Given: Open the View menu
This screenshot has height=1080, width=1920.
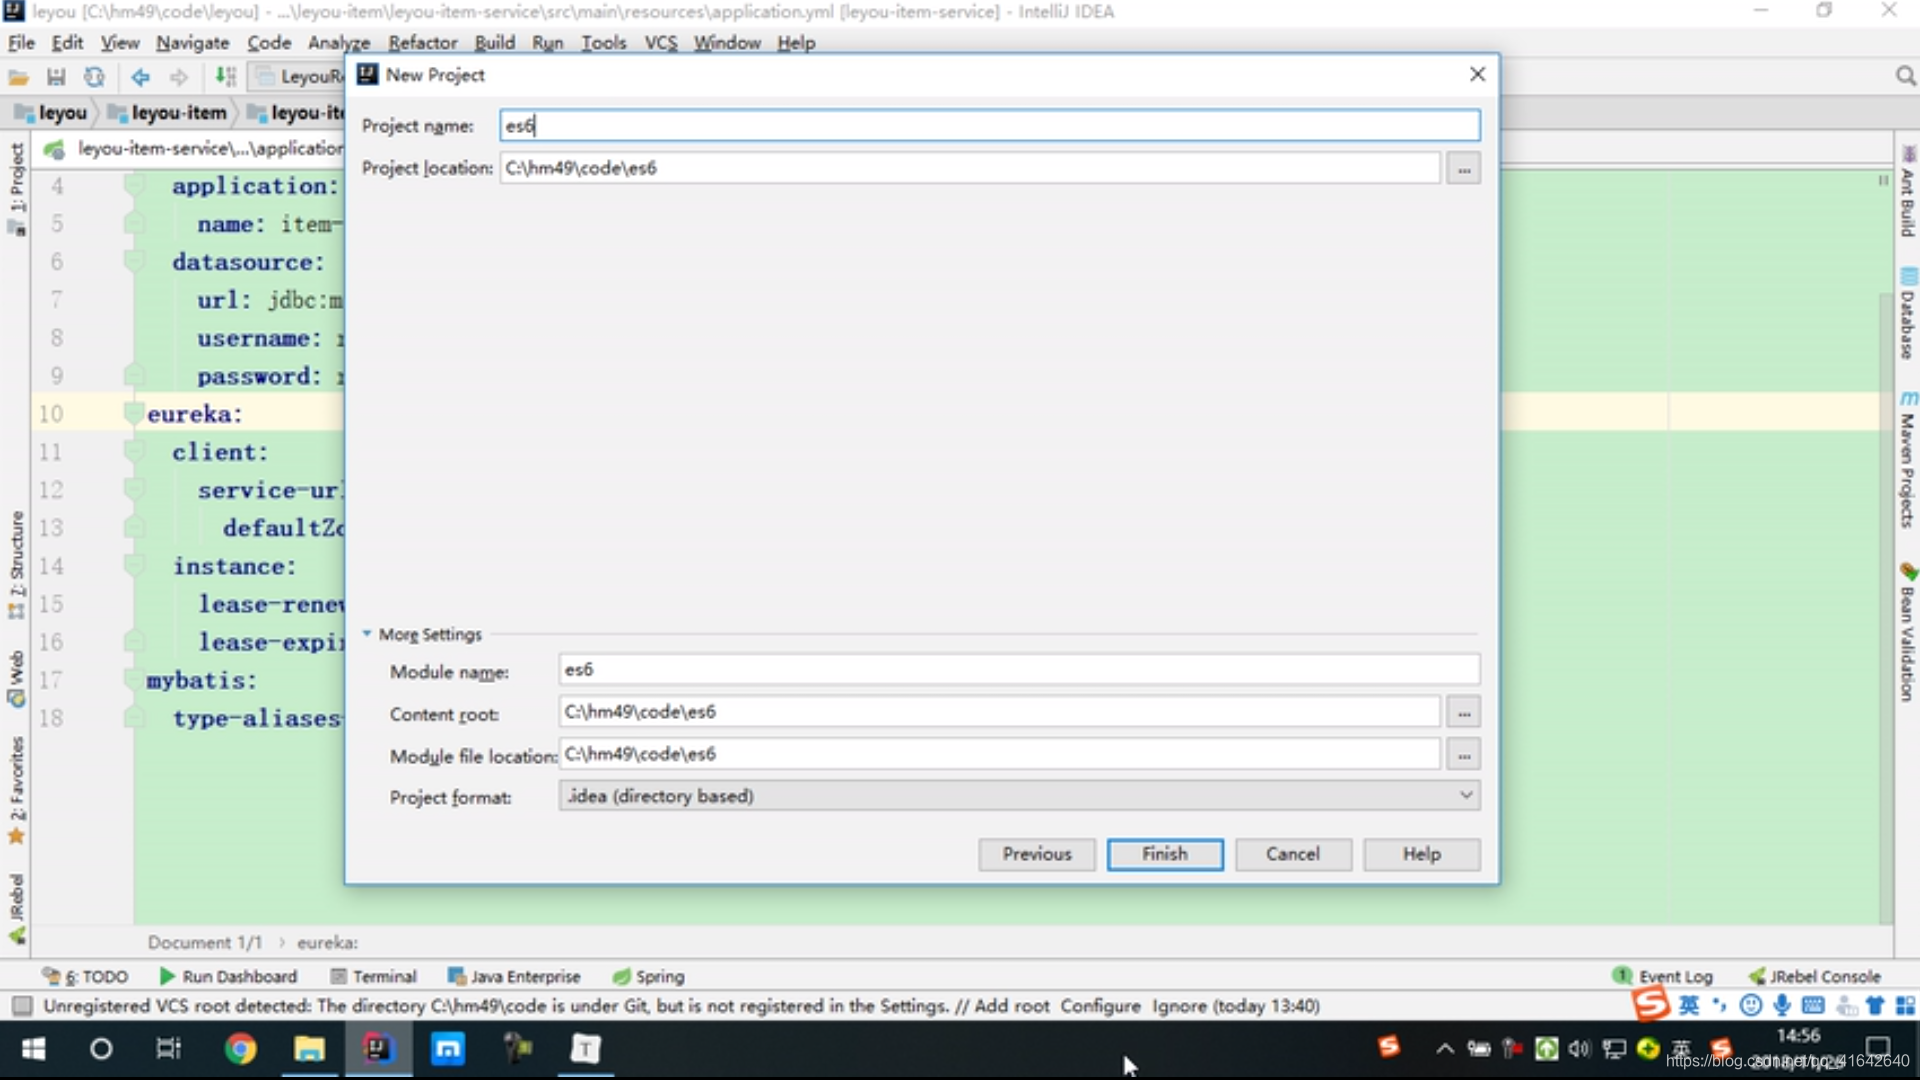Looking at the screenshot, I should [x=120, y=43].
